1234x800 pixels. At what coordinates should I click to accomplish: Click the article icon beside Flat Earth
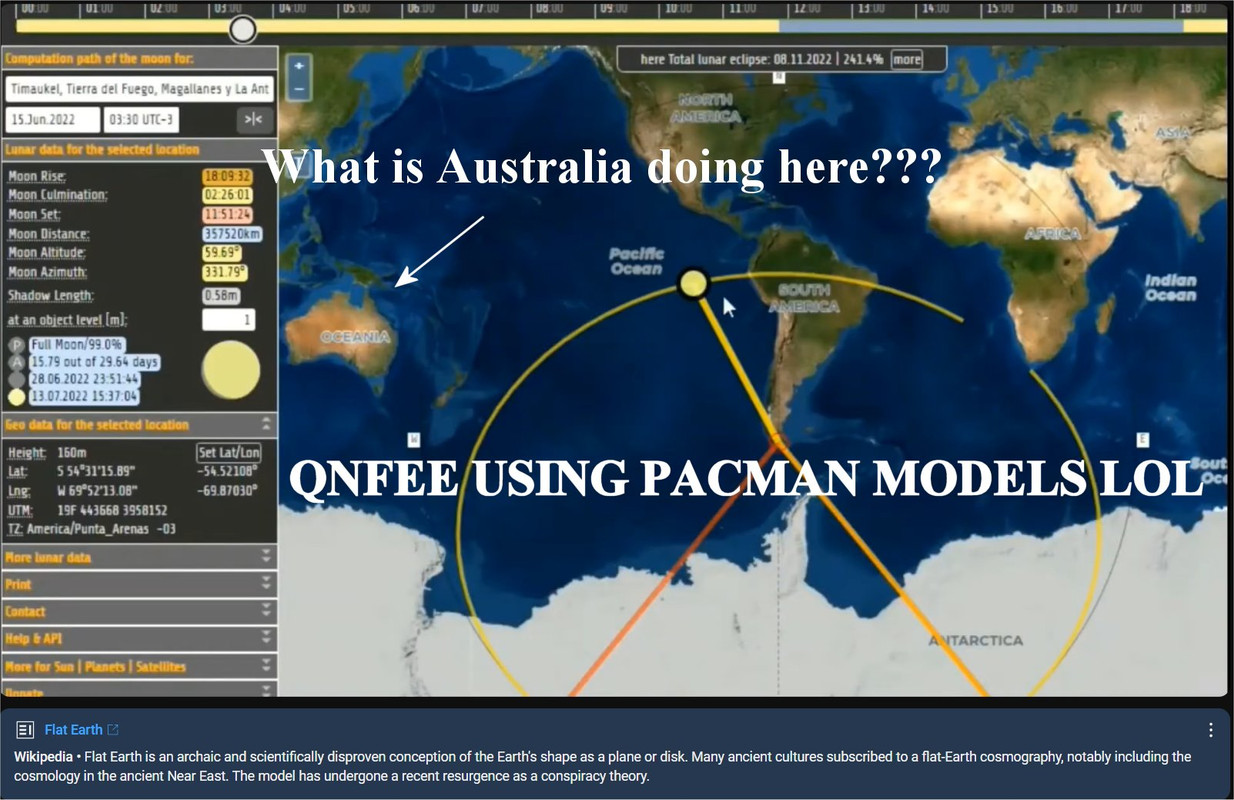26,730
